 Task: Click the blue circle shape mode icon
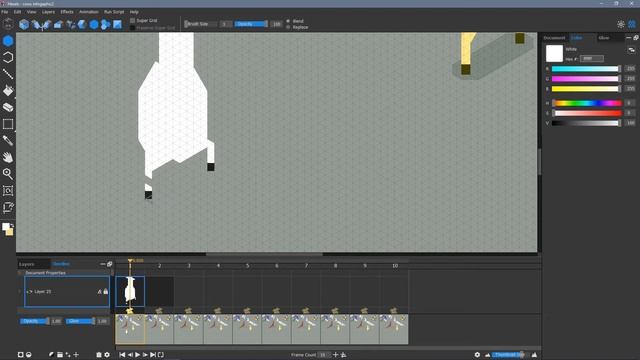pos(94,25)
